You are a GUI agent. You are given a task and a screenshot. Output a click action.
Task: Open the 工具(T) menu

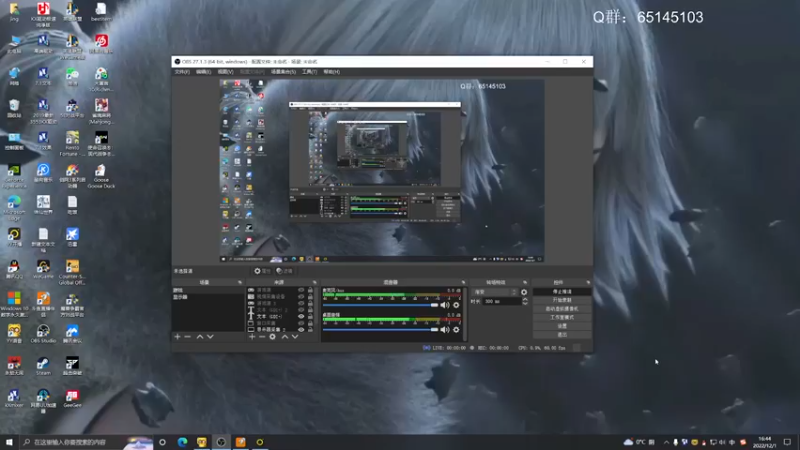click(309, 72)
